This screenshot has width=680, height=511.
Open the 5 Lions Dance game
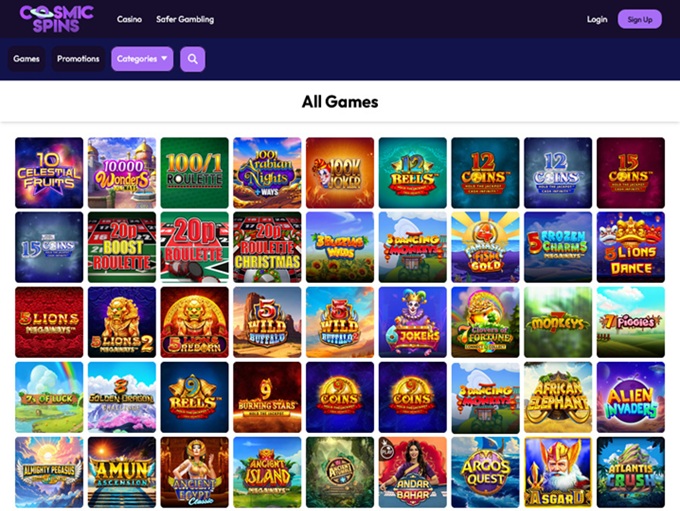tap(631, 247)
